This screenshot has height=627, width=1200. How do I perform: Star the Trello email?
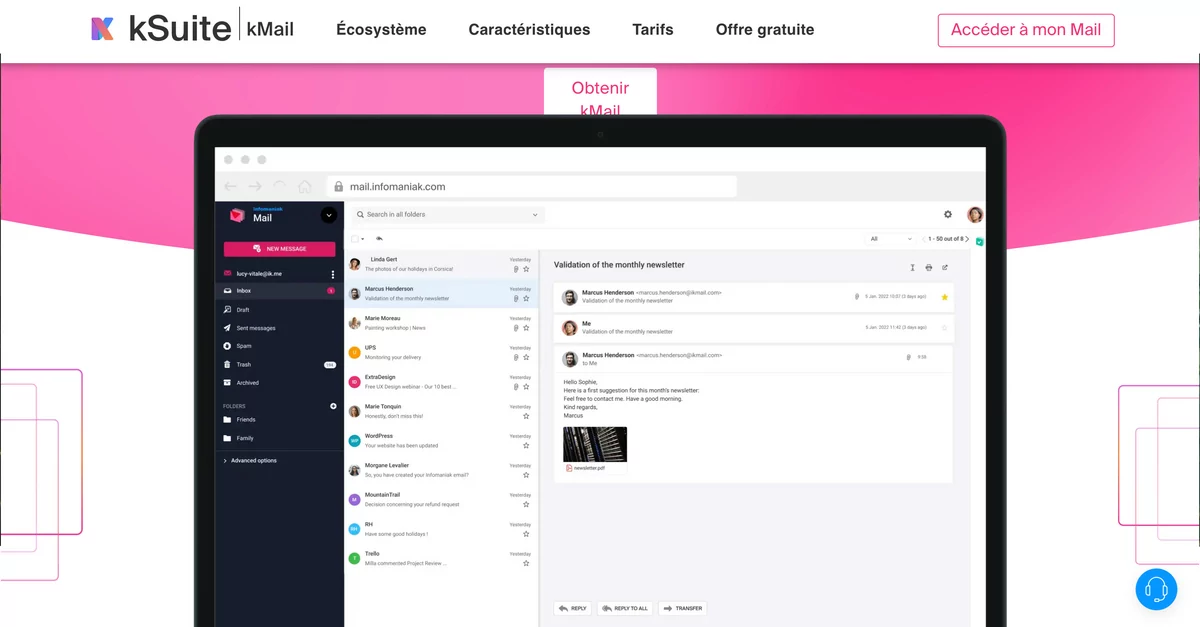[x=526, y=564]
